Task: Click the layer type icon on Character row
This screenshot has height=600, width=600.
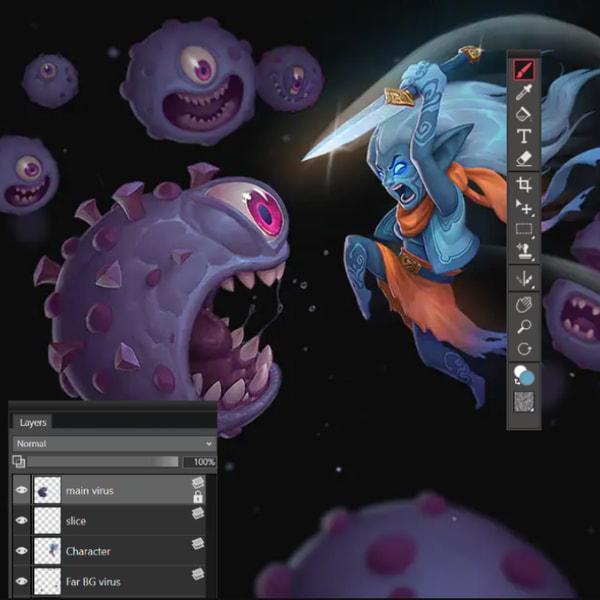Action: [x=198, y=543]
